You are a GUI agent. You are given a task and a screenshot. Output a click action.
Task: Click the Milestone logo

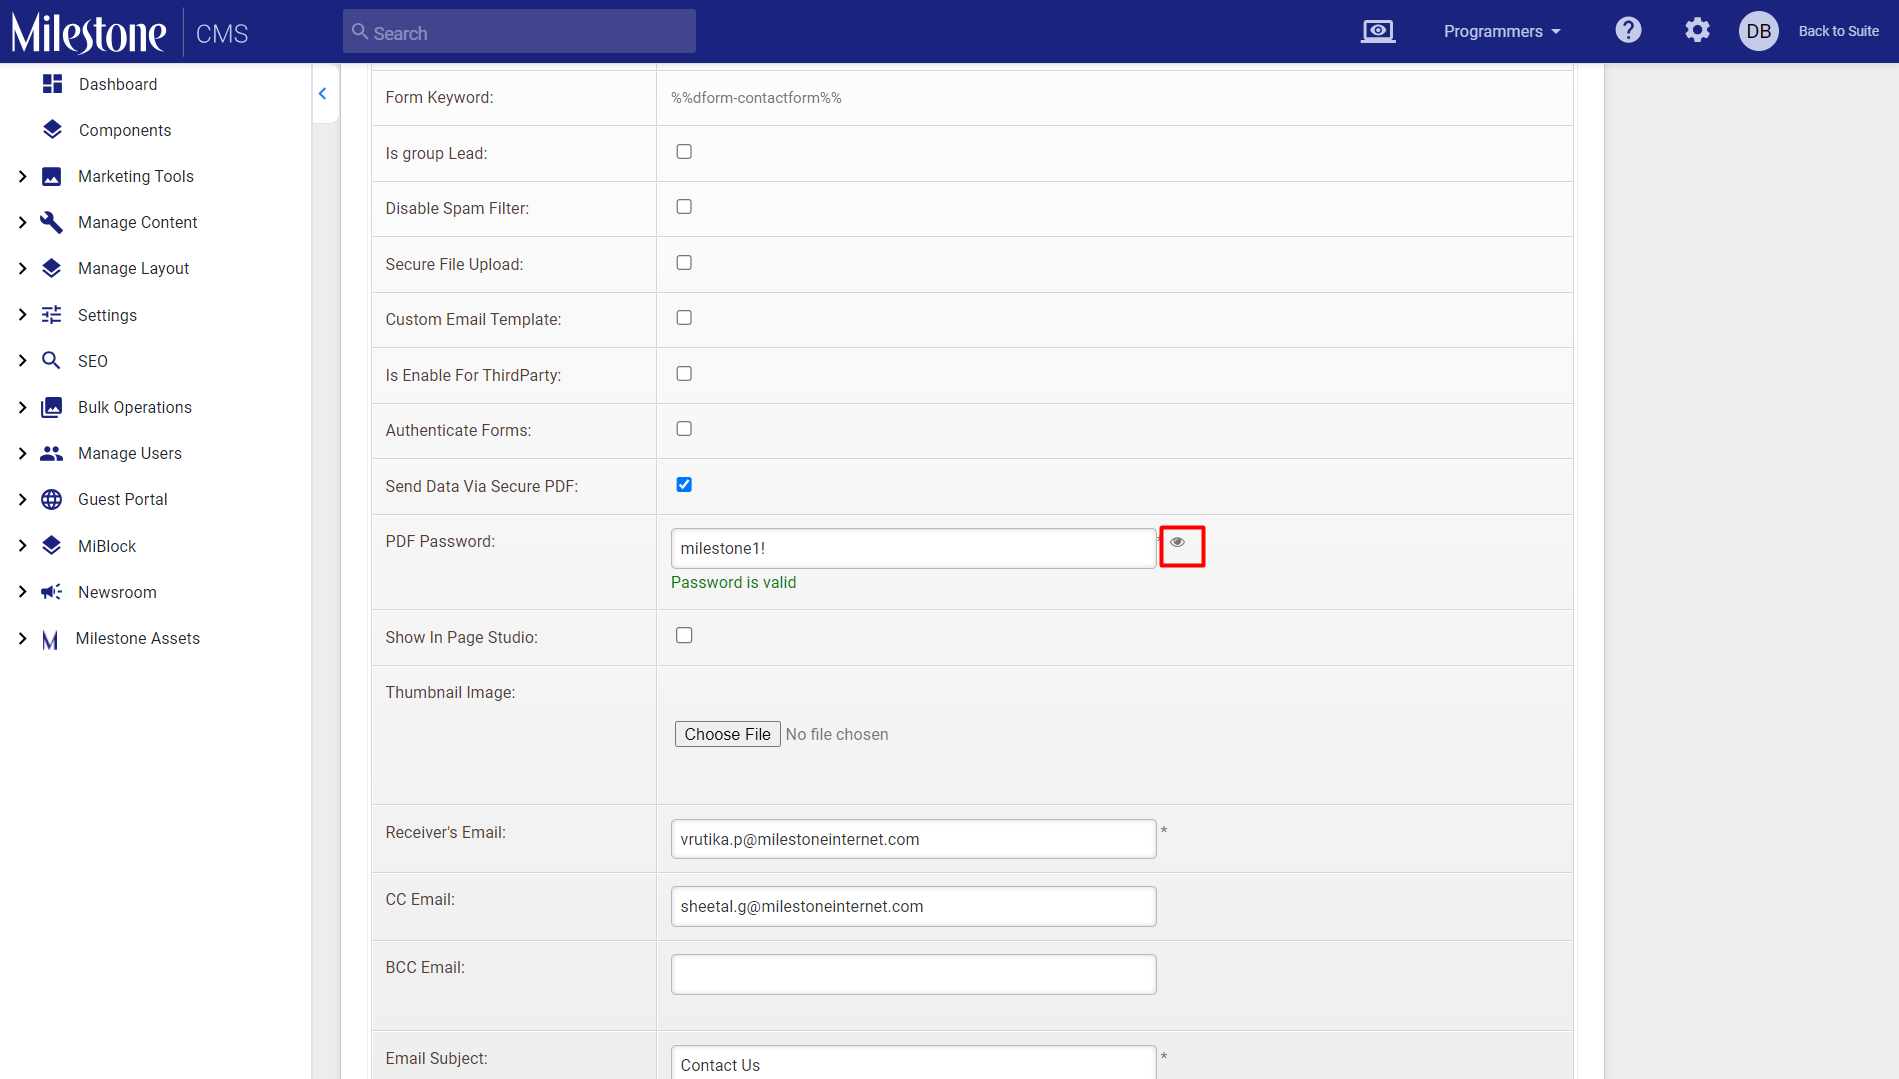point(89,32)
